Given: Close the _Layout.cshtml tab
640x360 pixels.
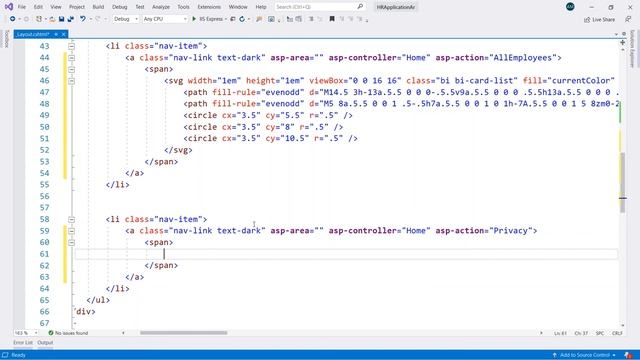Looking at the screenshot, I should point(64,34).
